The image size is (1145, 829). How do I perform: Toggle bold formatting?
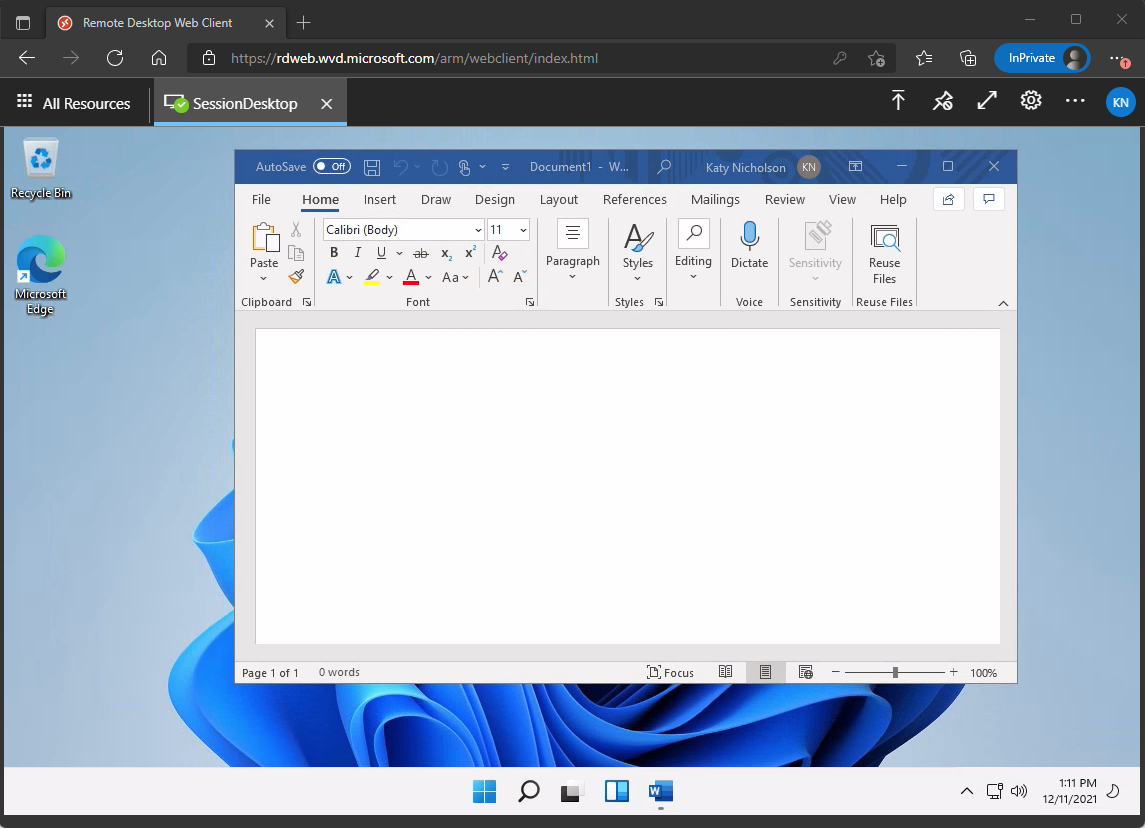(x=334, y=253)
